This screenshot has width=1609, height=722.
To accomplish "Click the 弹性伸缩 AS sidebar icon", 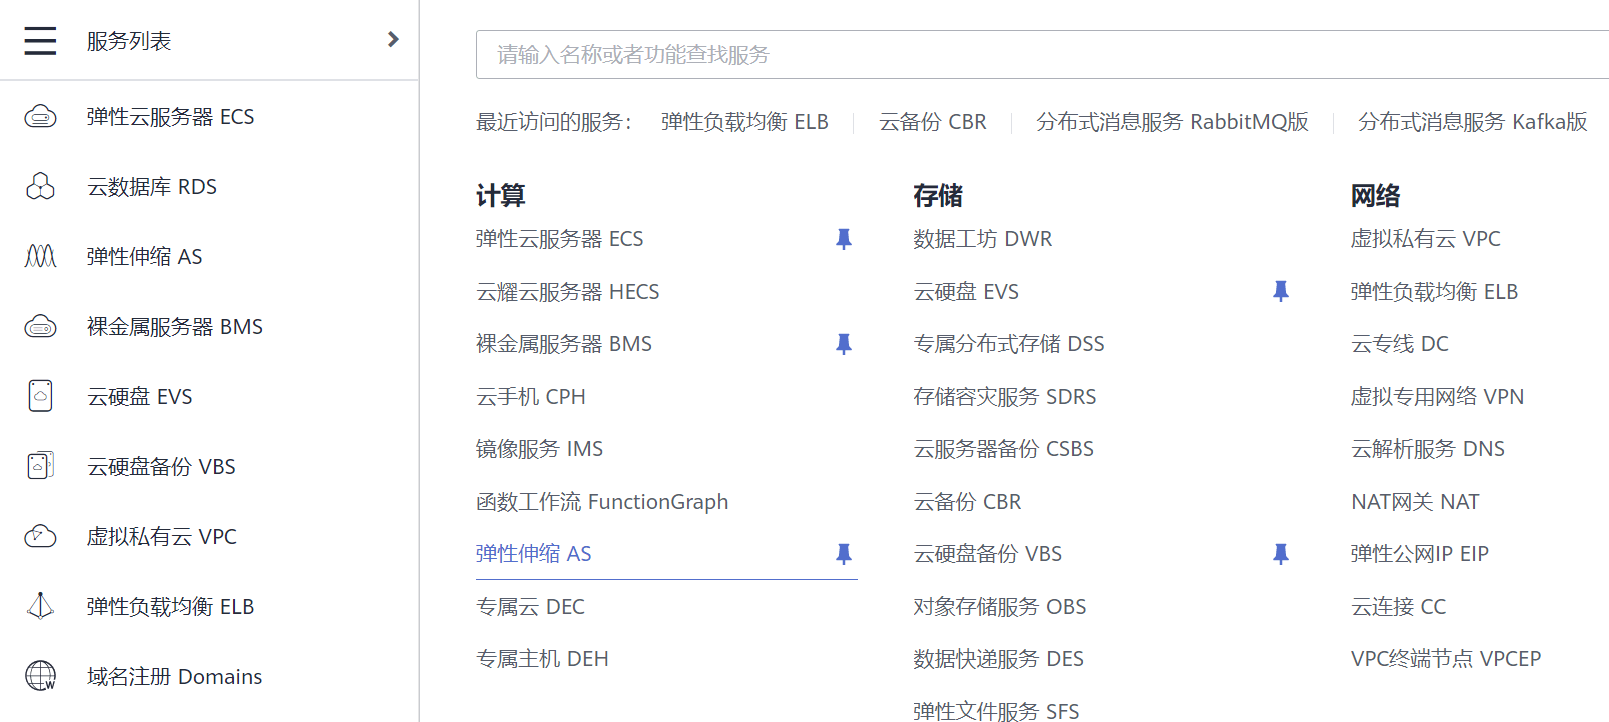I will pyautogui.click(x=40, y=257).
